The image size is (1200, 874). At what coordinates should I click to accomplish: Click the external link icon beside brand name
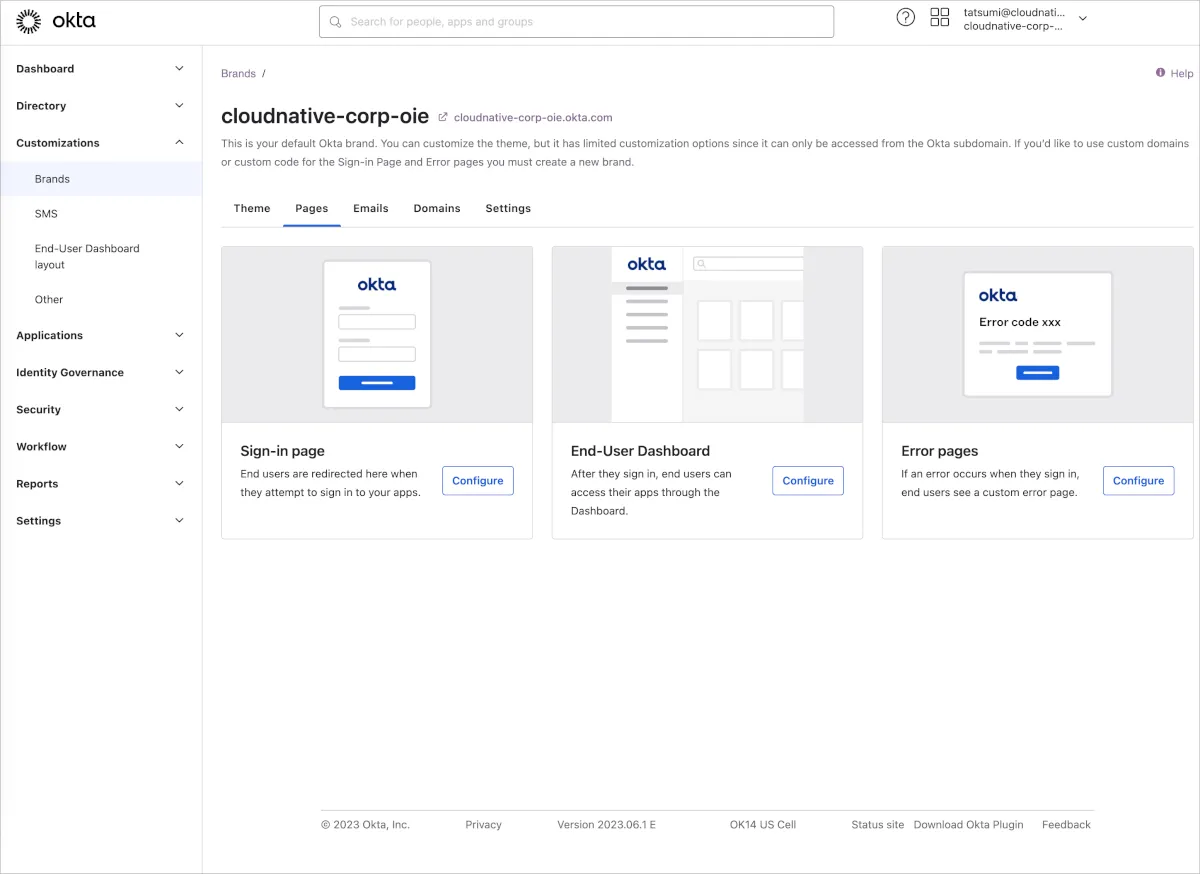443,117
